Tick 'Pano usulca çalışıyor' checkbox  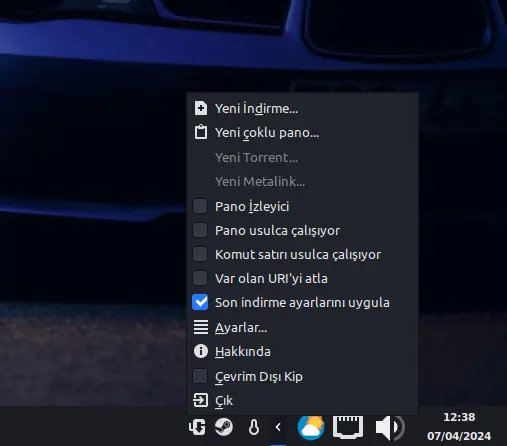pyautogui.click(x=200, y=230)
